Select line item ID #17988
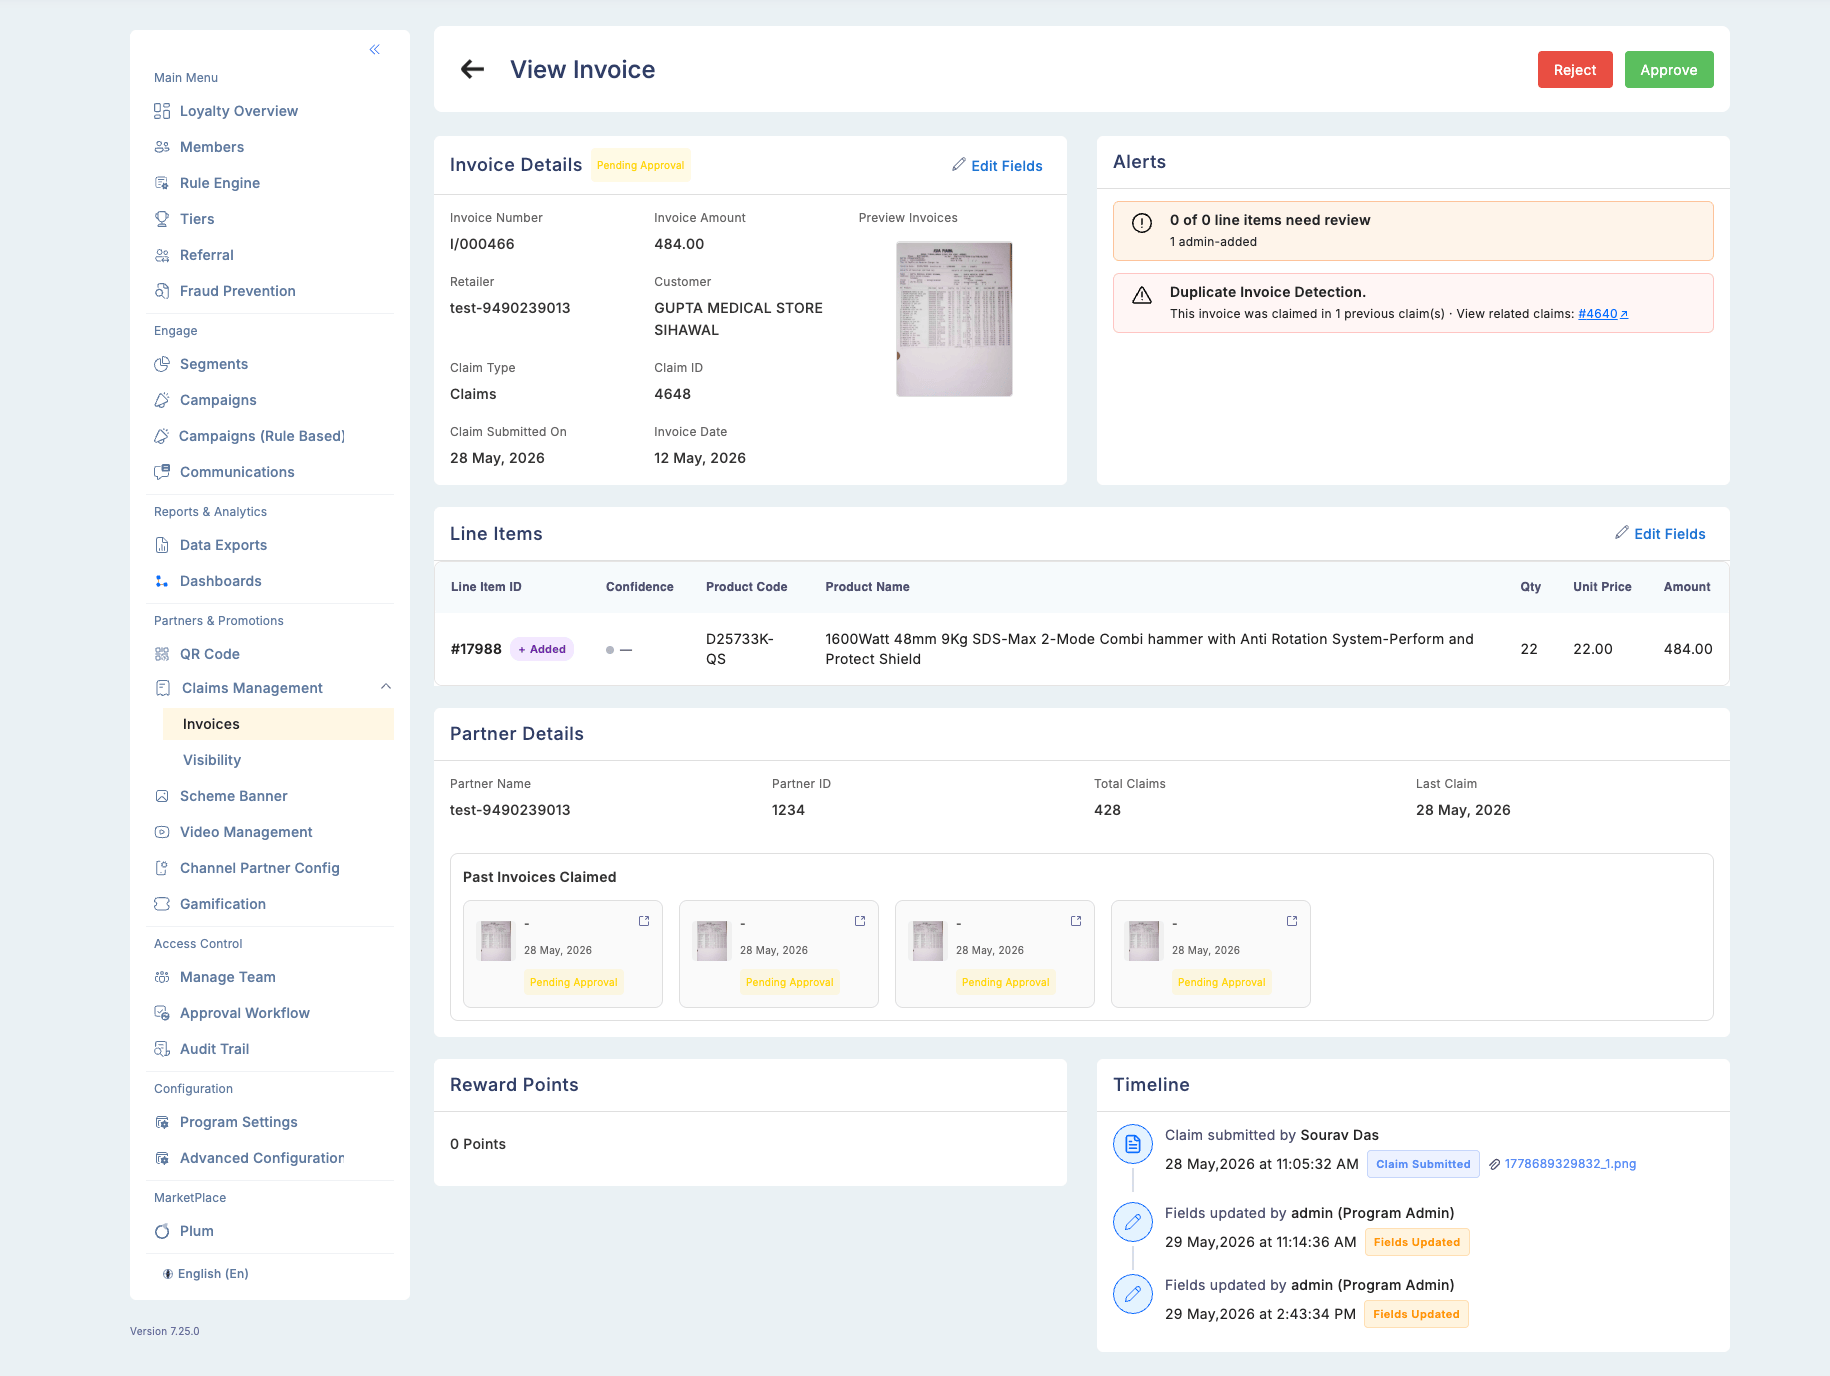This screenshot has height=1376, width=1830. 476,649
